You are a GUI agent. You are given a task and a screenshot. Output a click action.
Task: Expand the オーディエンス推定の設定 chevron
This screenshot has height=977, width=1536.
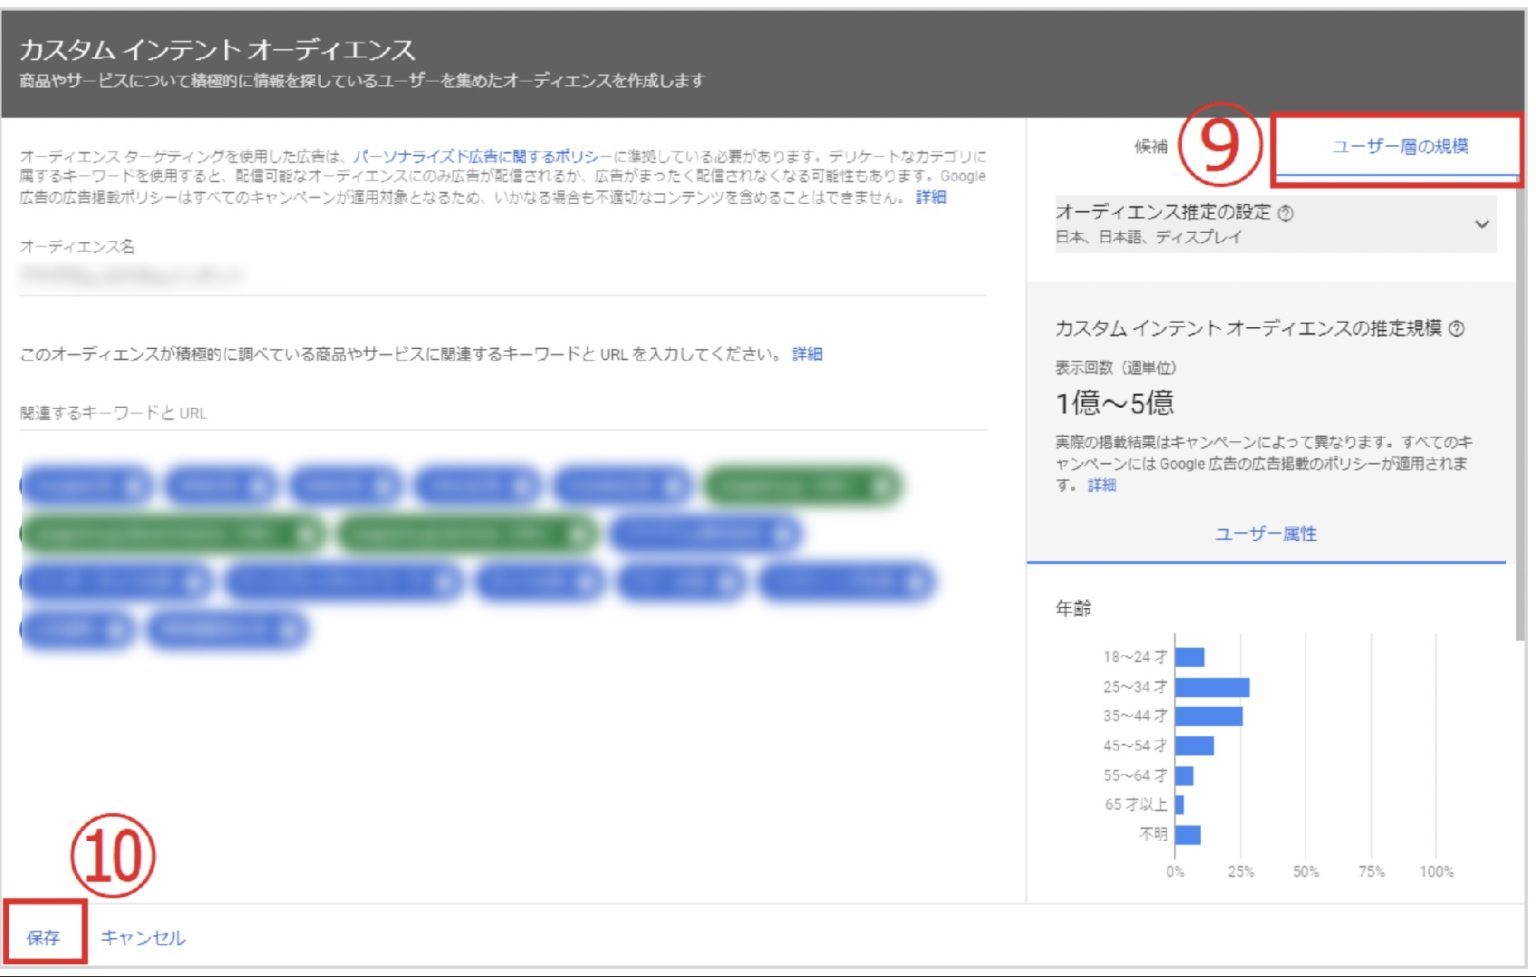pos(1481,224)
